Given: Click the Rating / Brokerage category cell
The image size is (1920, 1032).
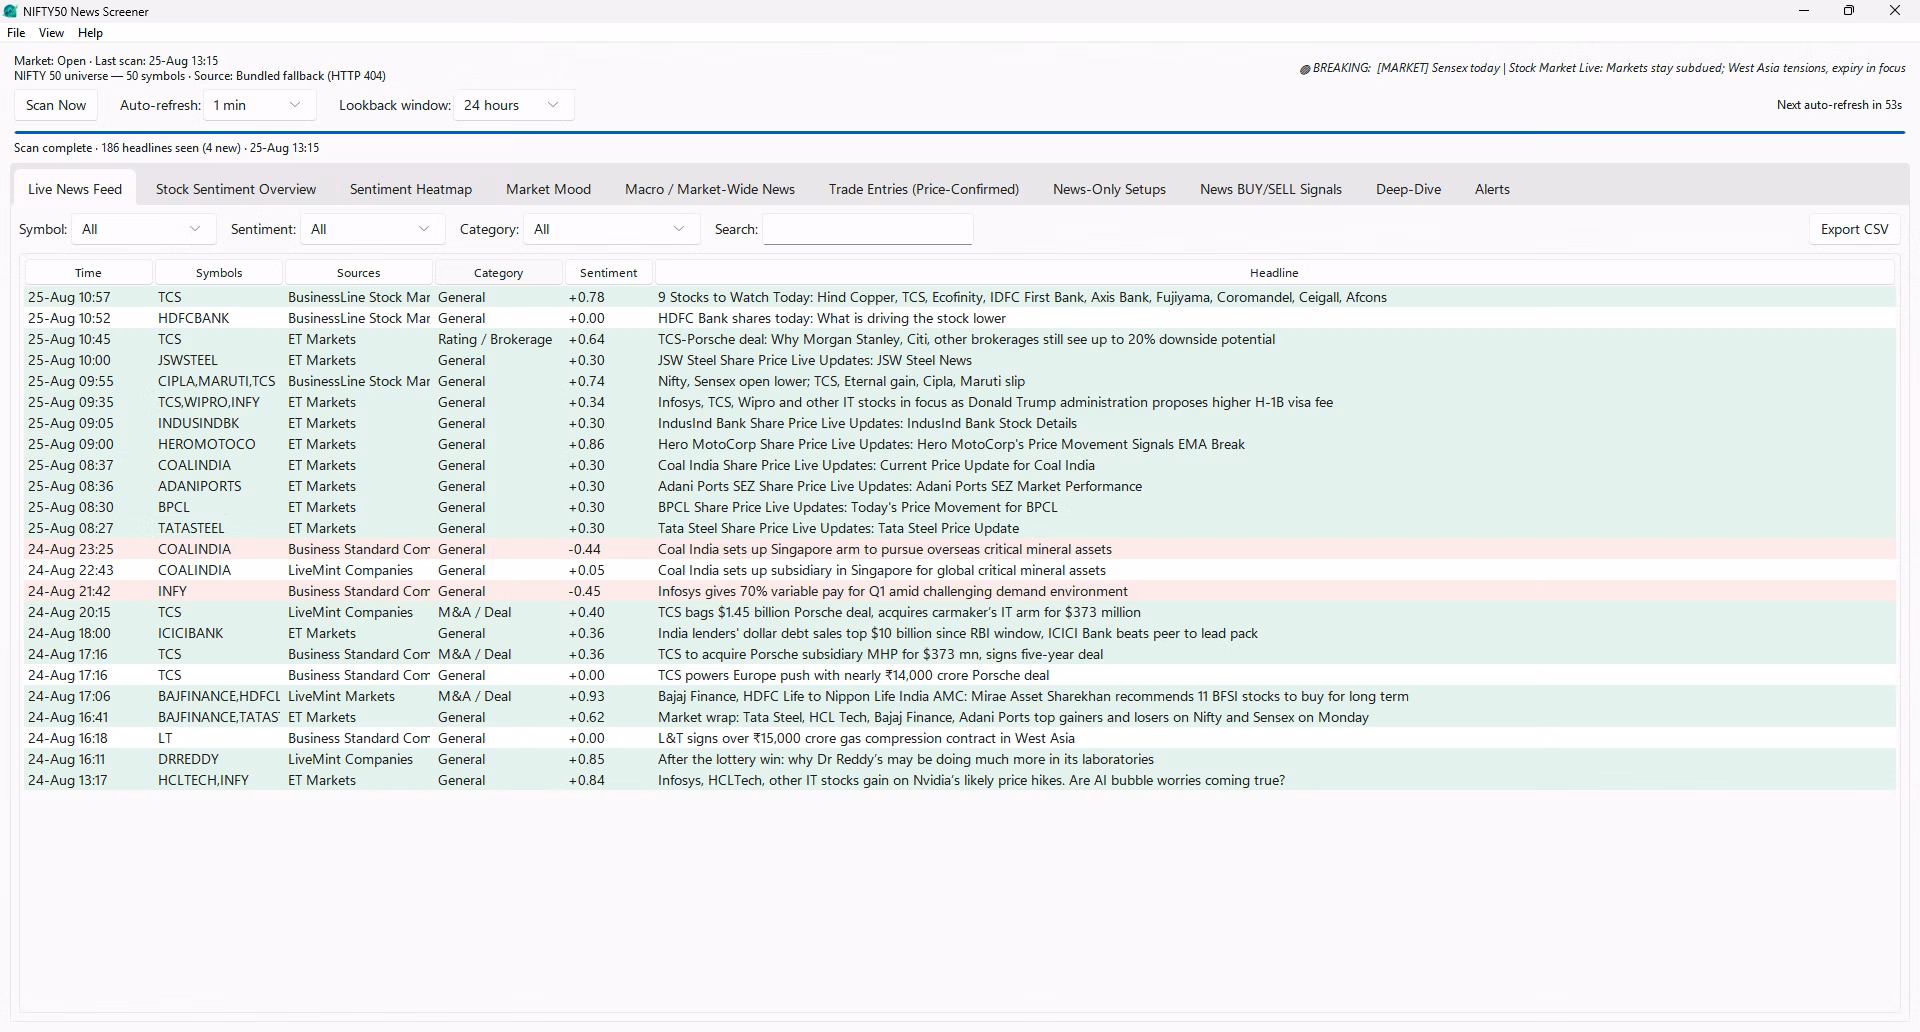Looking at the screenshot, I should tap(495, 339).
